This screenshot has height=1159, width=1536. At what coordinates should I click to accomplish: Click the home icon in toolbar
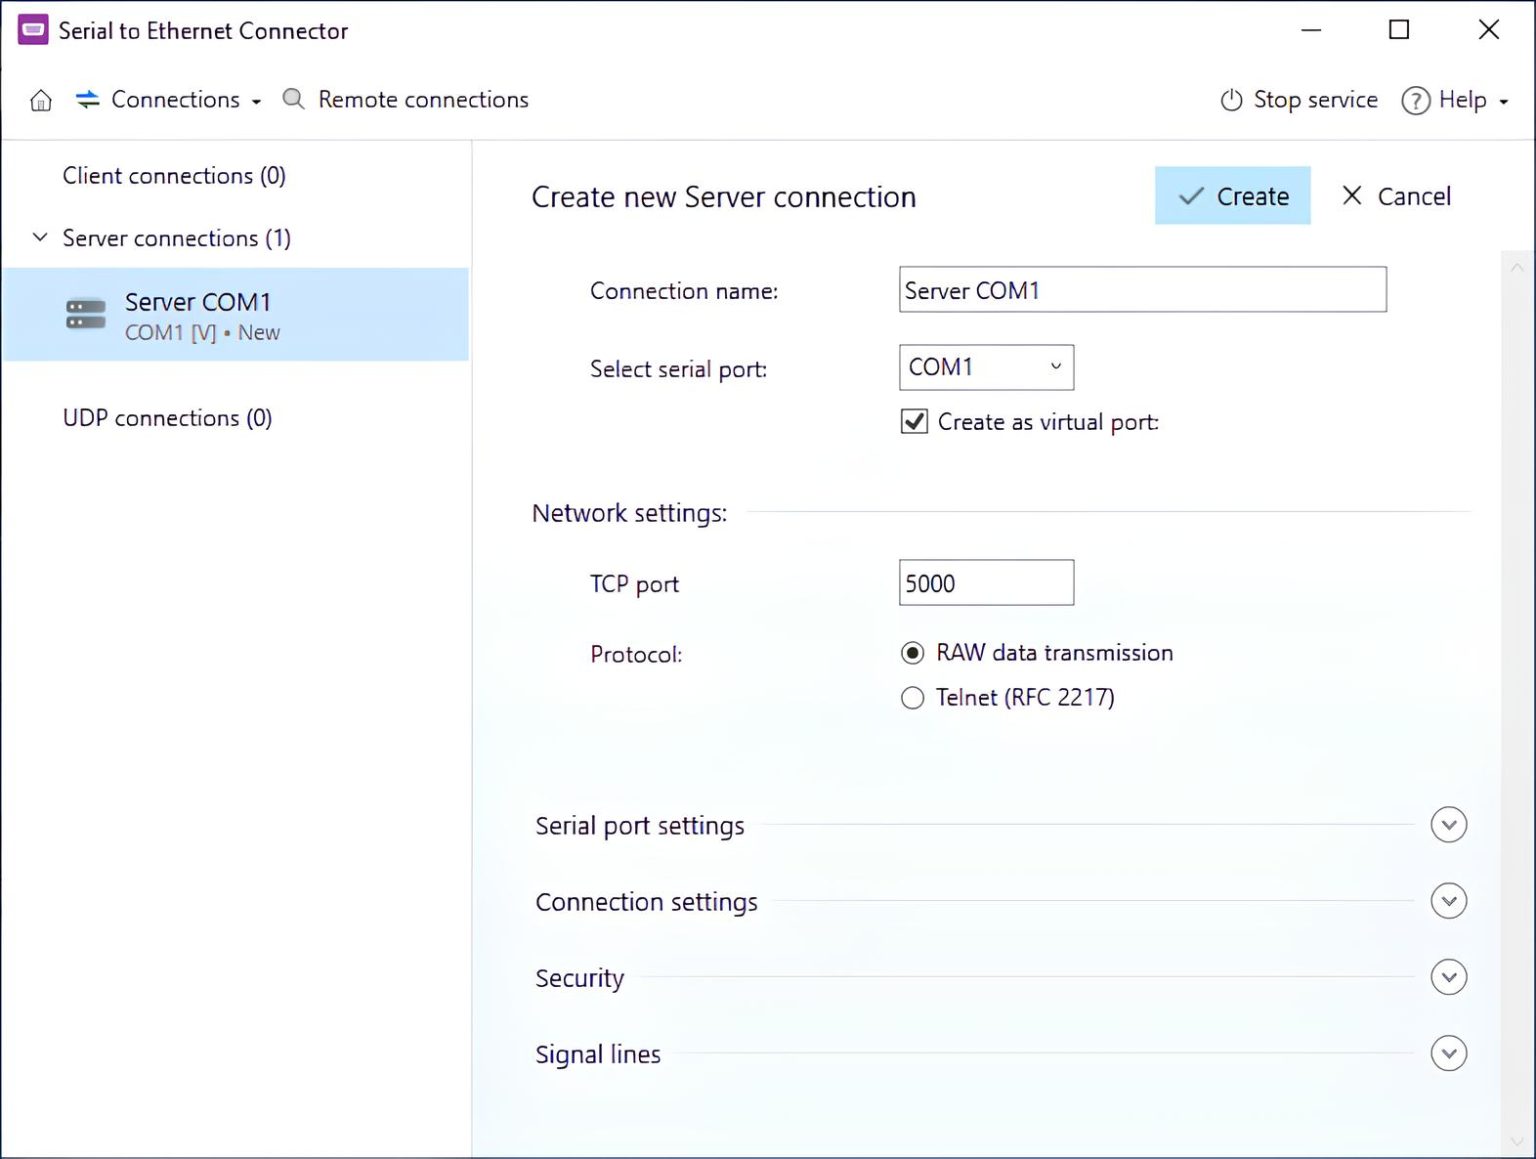click(41, 100)
